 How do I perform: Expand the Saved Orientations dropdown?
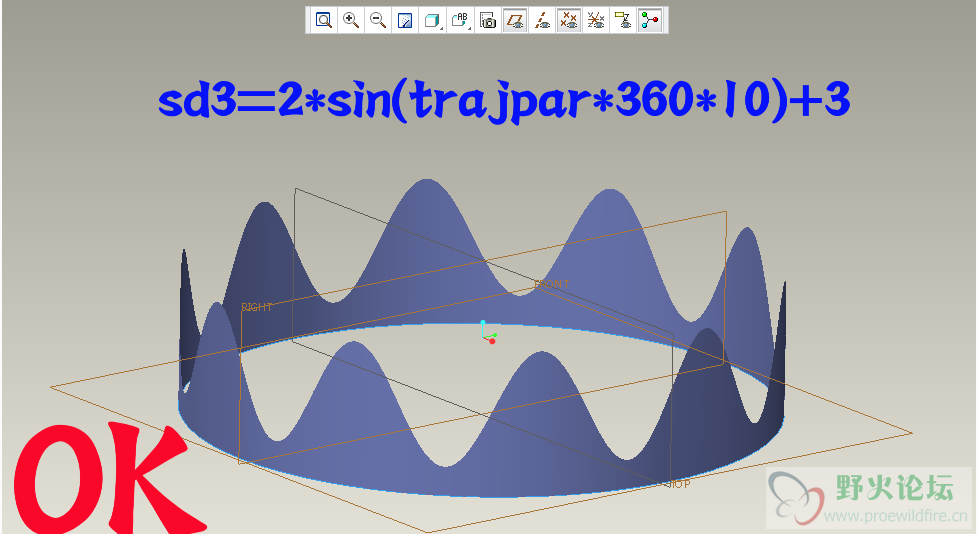461,20
